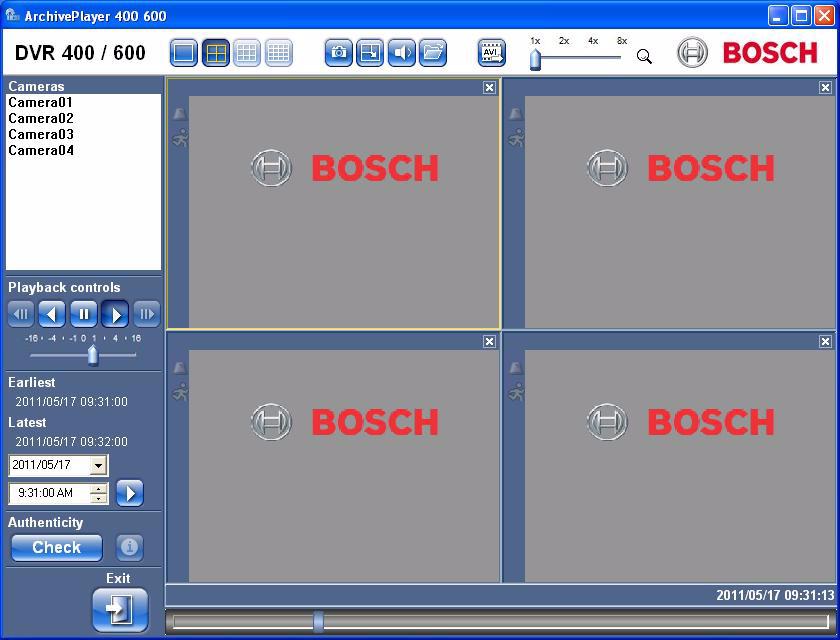Toggle audio with the speaker icon
The width and height of the screenshot is (840, 640).
point(401,53)
